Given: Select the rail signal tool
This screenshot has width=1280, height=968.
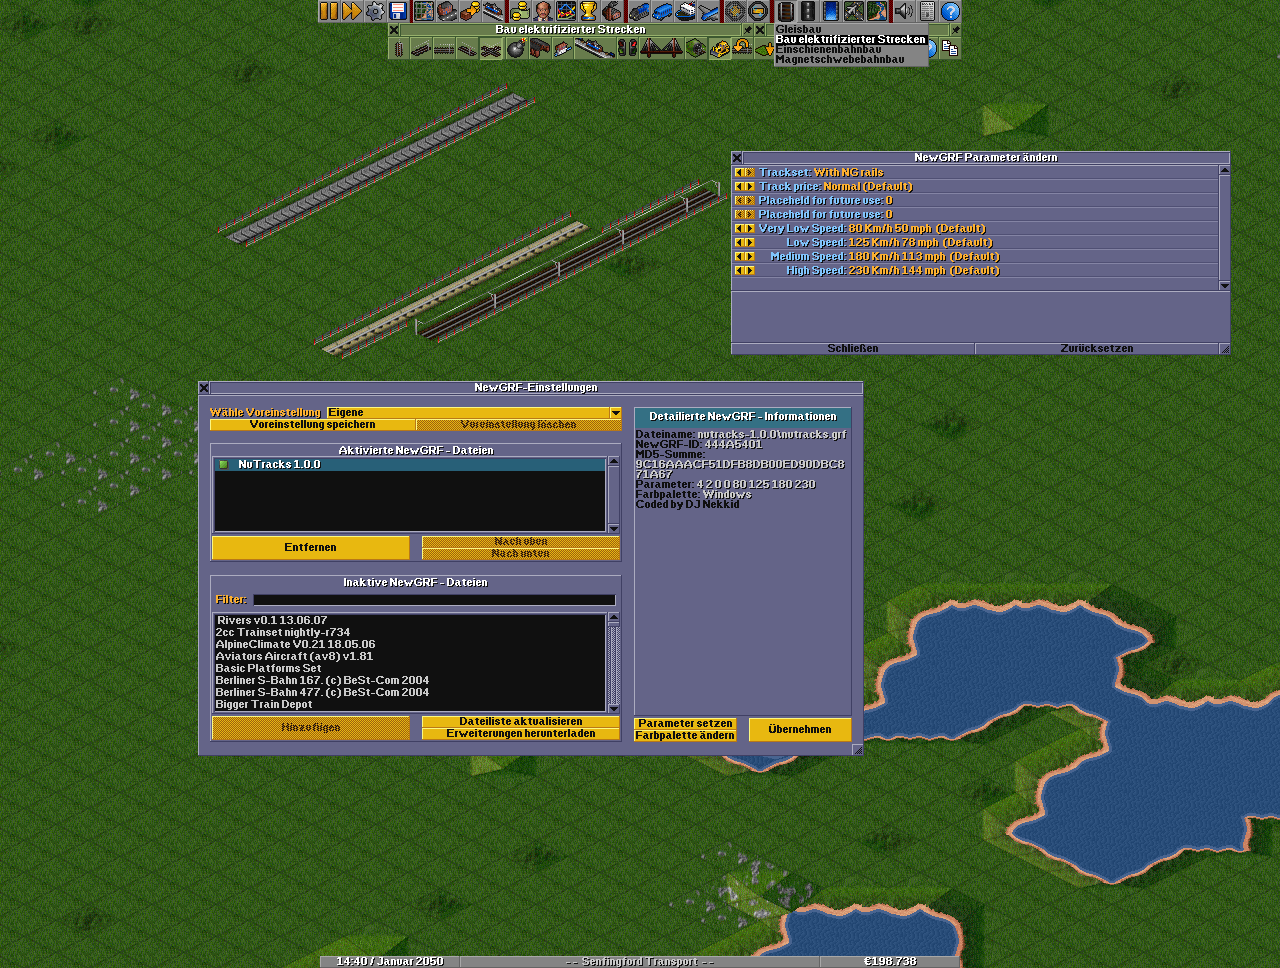Looking at the screenshot, I should click(627, 48).
